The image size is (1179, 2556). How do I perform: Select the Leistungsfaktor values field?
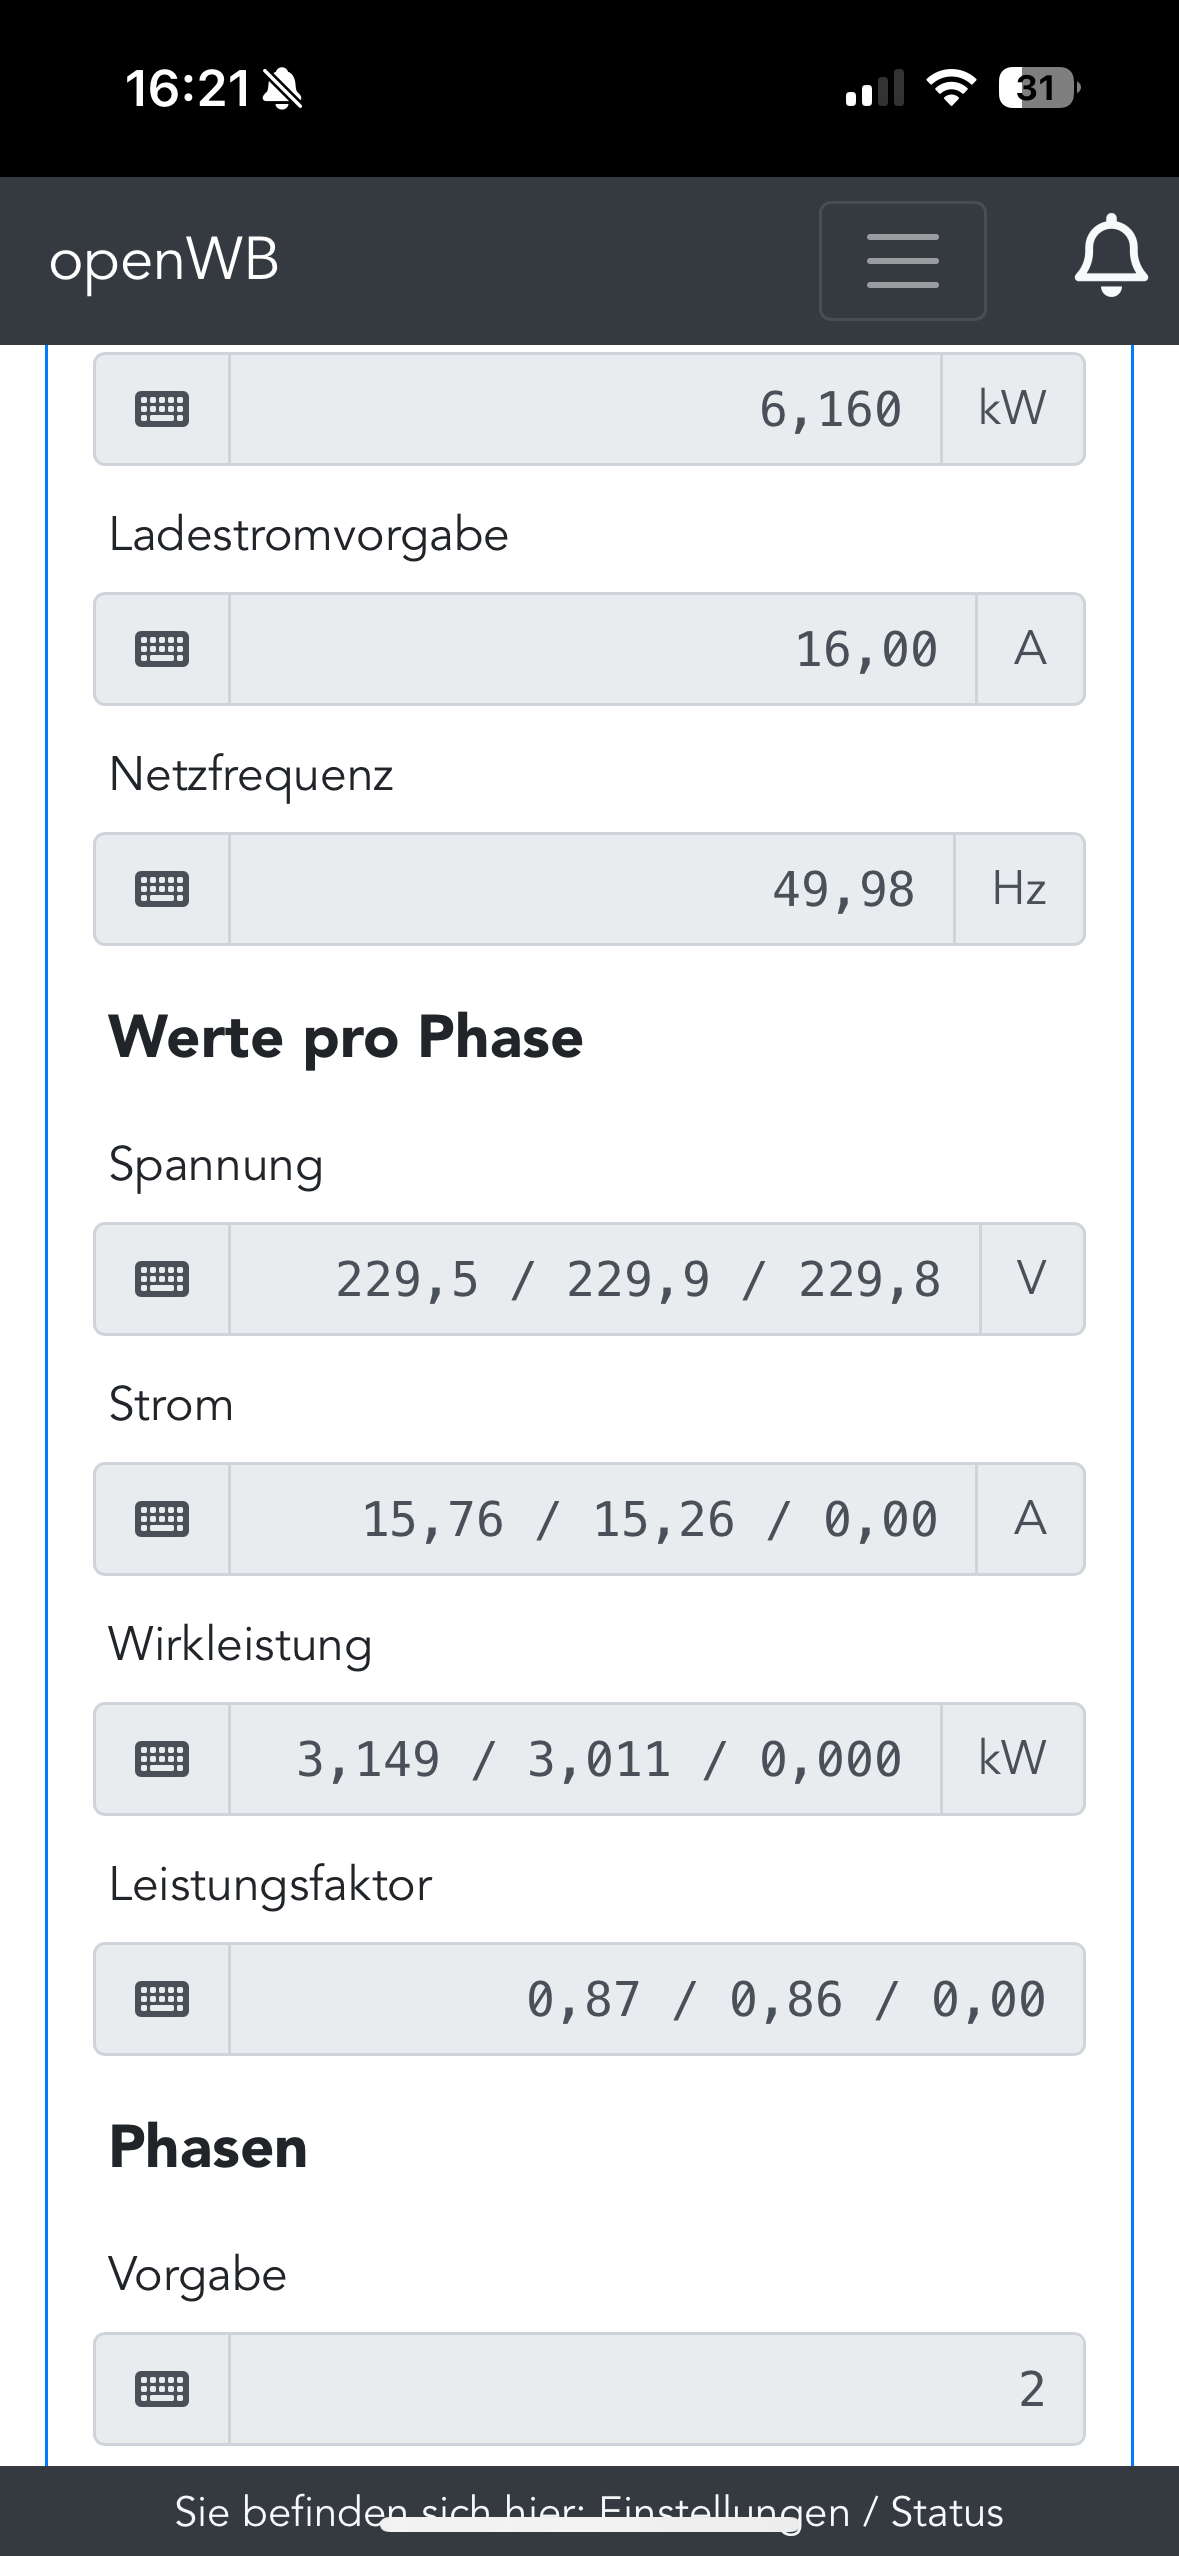[656, 1999]
